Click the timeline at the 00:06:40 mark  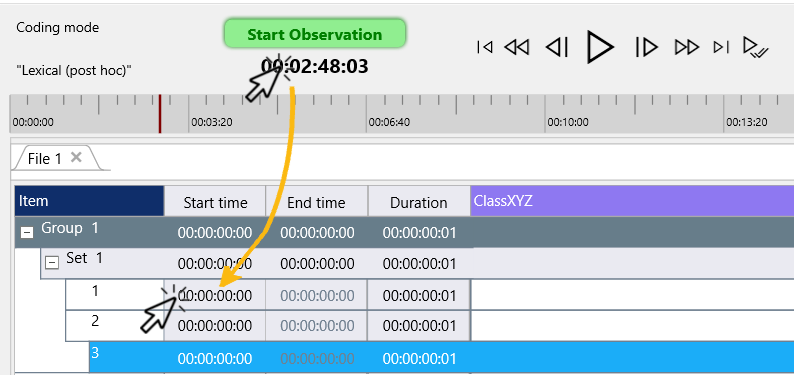pos(367,114)
